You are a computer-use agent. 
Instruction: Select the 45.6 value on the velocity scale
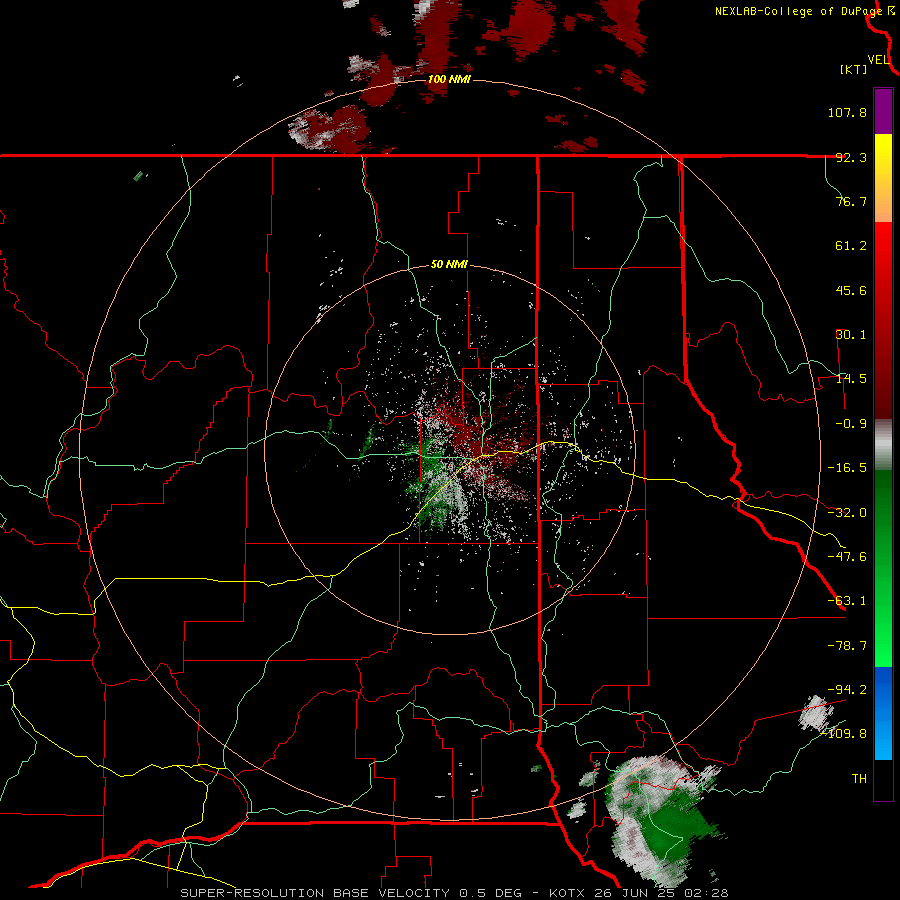click(851, 290)
